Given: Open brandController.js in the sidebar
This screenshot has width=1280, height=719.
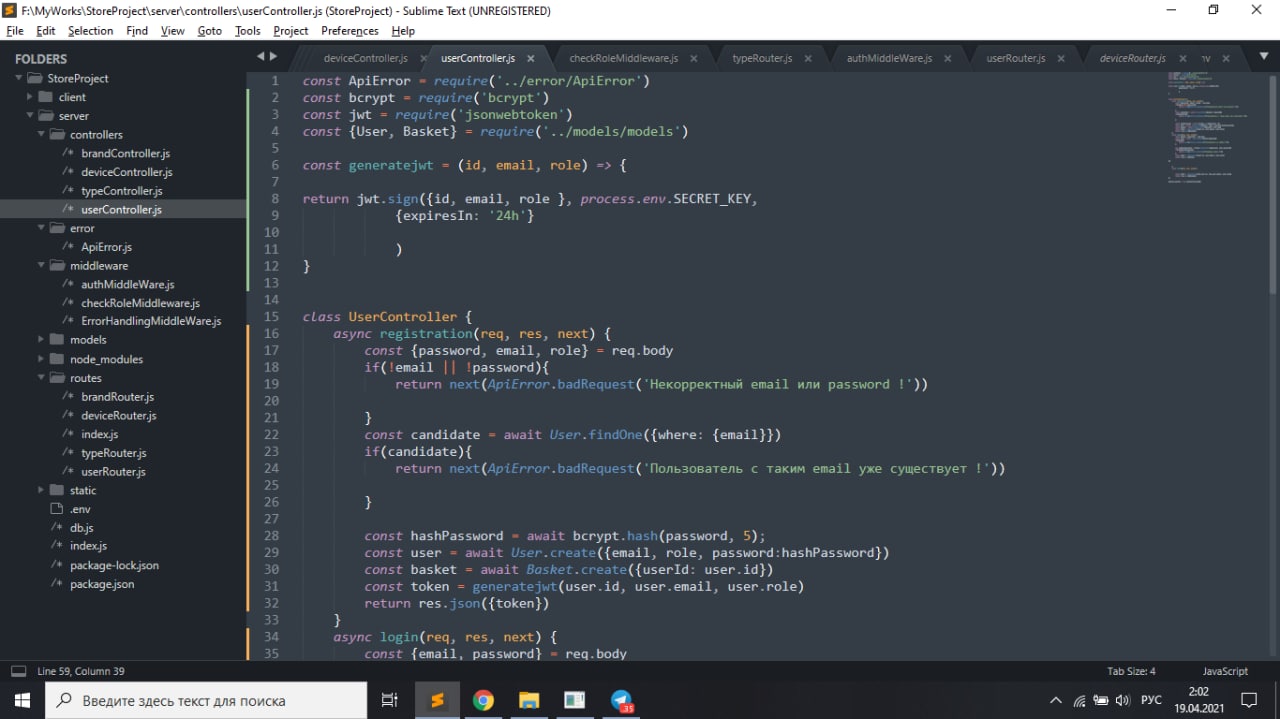Looking at the screenshot, I should 125,153.
